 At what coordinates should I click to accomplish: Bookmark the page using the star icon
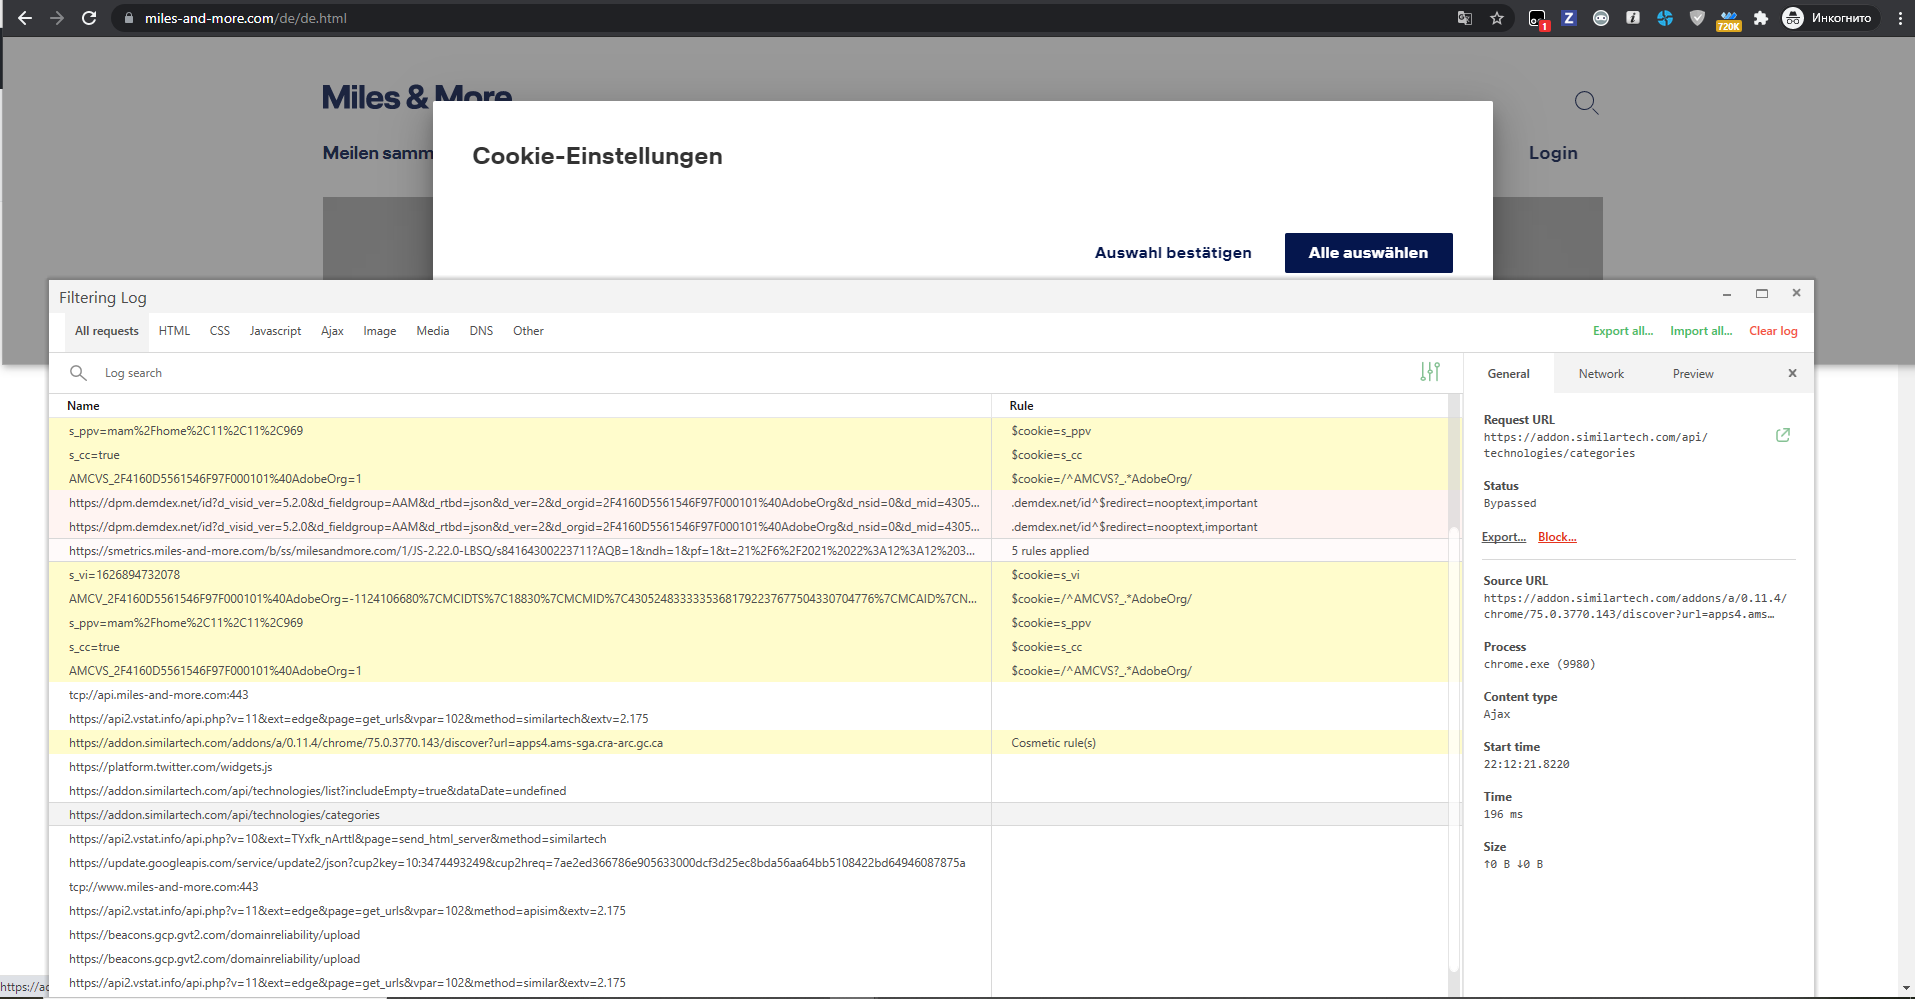[x=1496, y=17]
